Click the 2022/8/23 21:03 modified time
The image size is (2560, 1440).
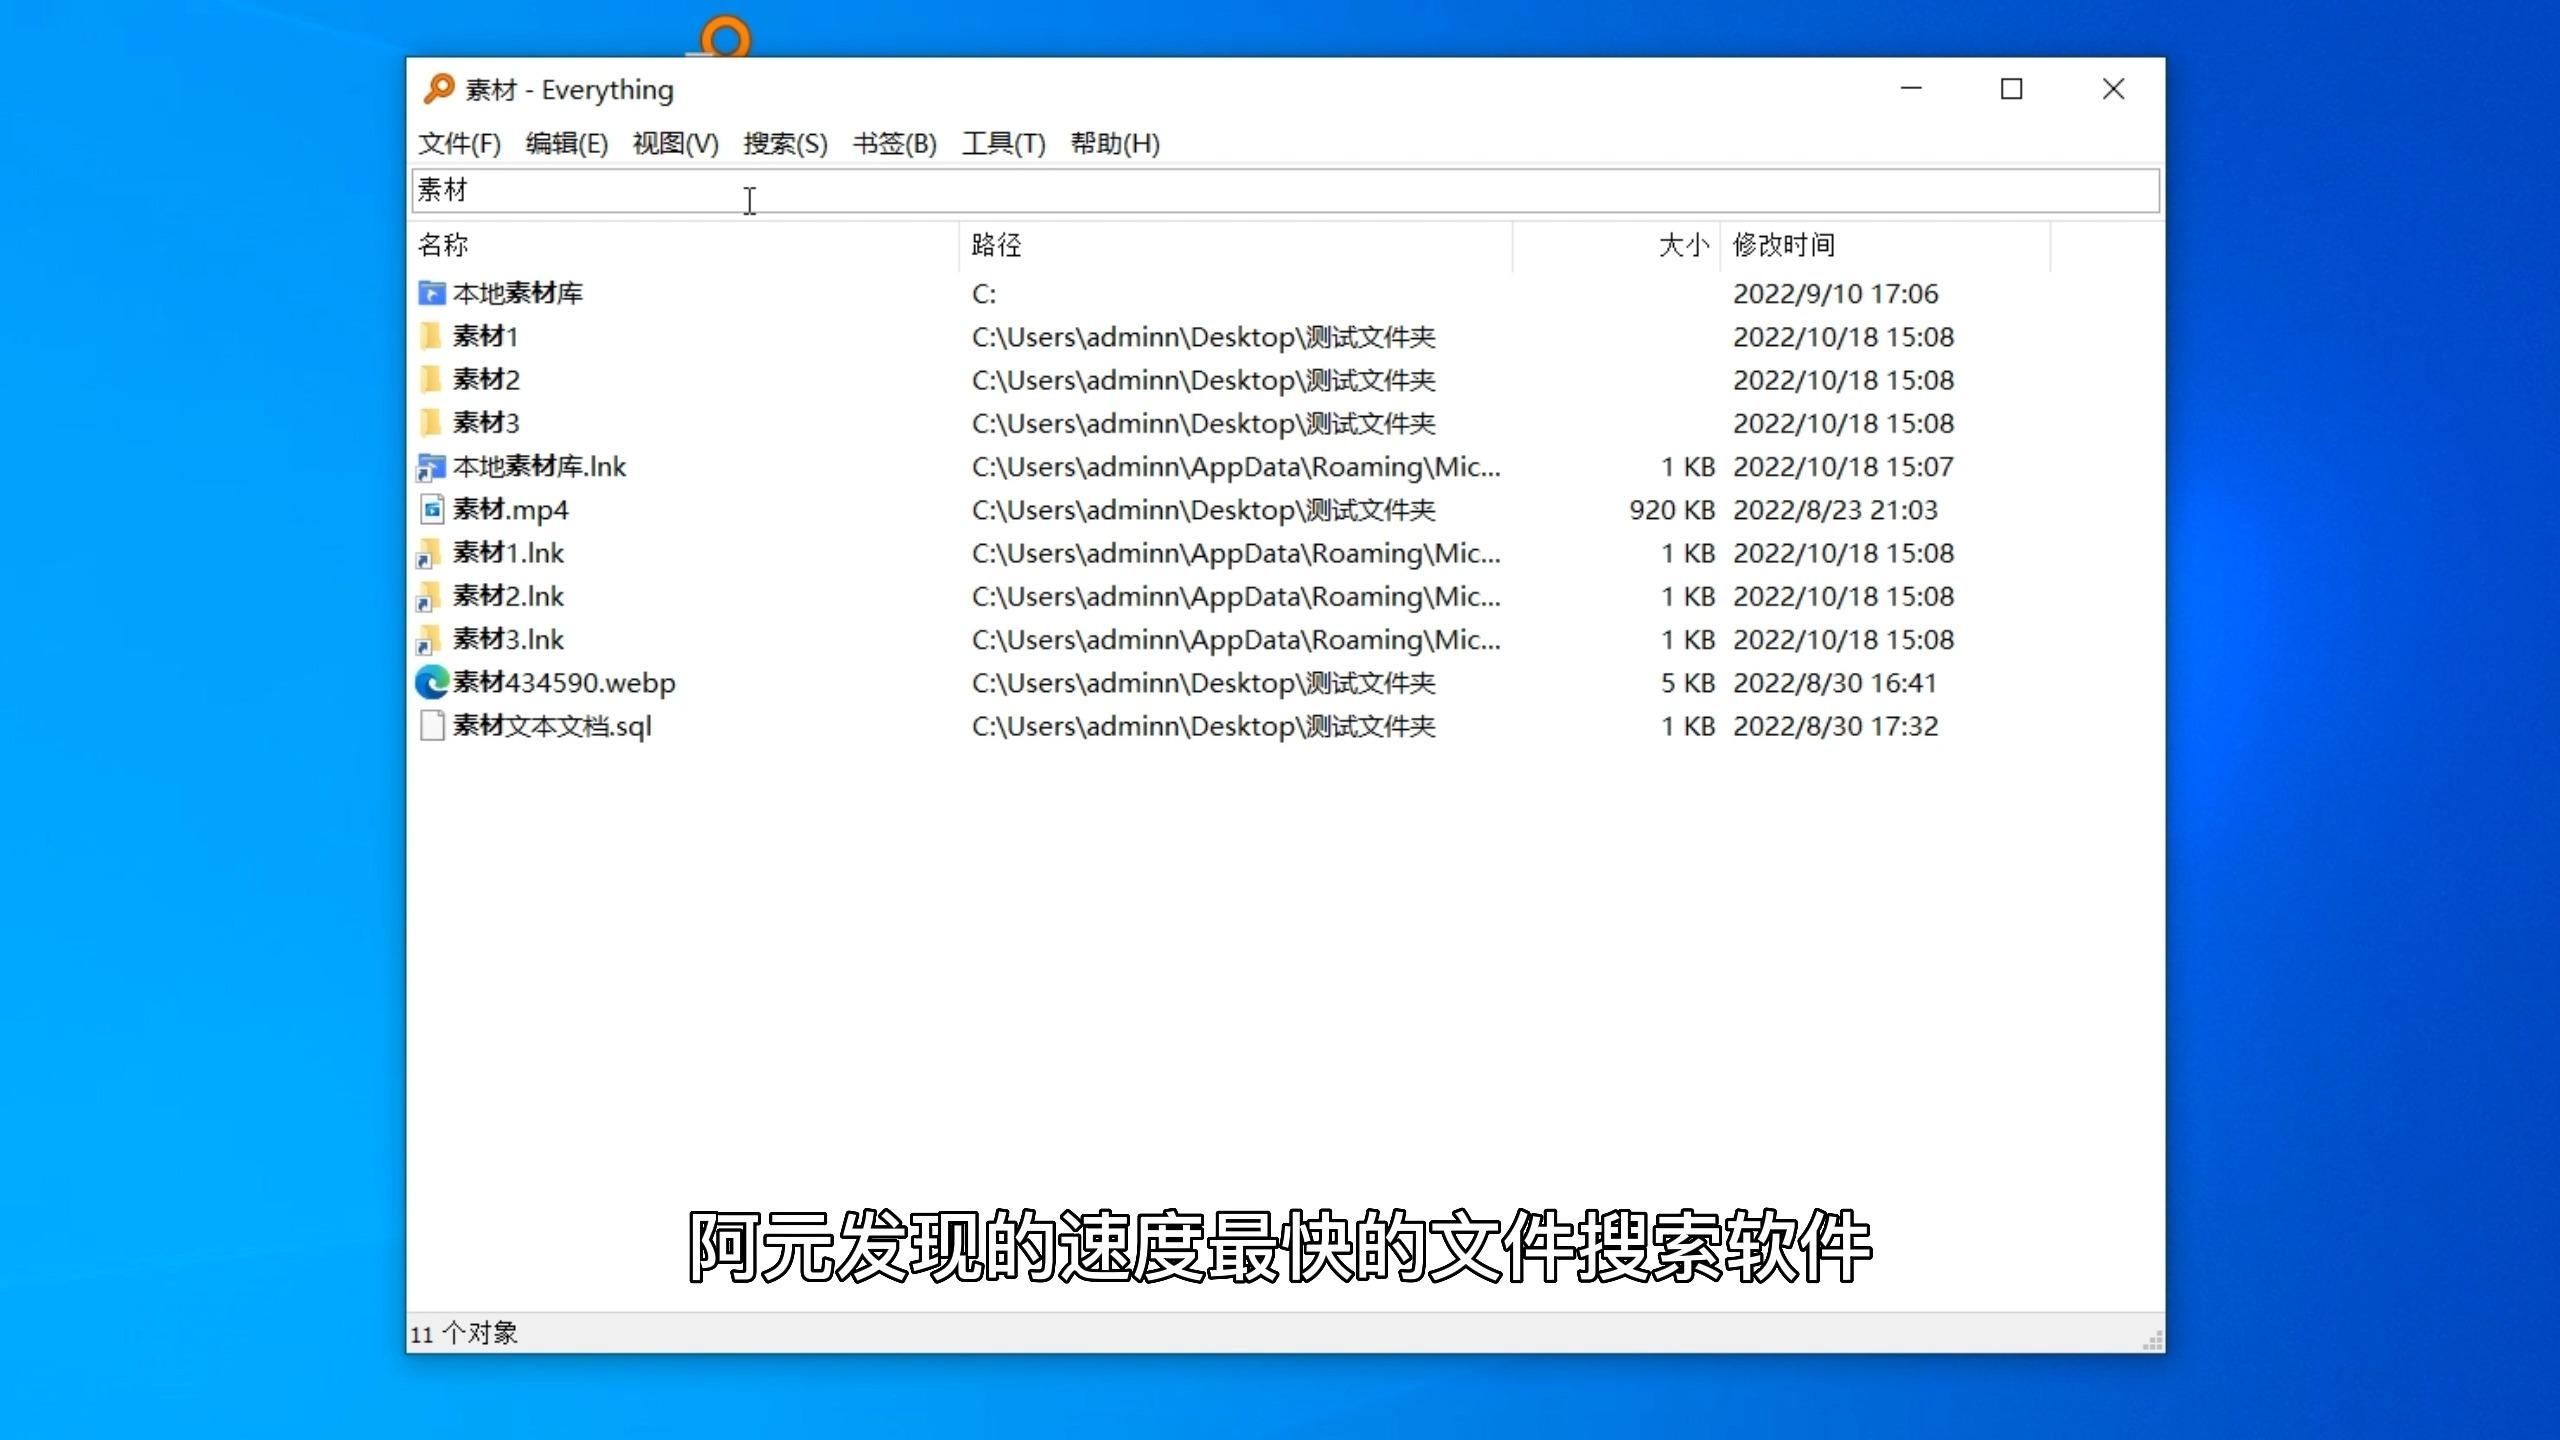tap(1835, 509)
